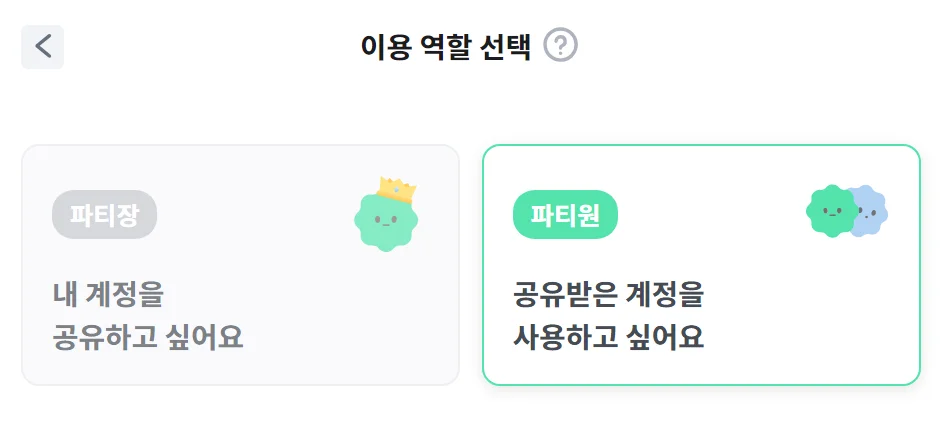940x441 pixels.
Task: Click the green mascot in the 파티원 card
Action: coord(830,211)
